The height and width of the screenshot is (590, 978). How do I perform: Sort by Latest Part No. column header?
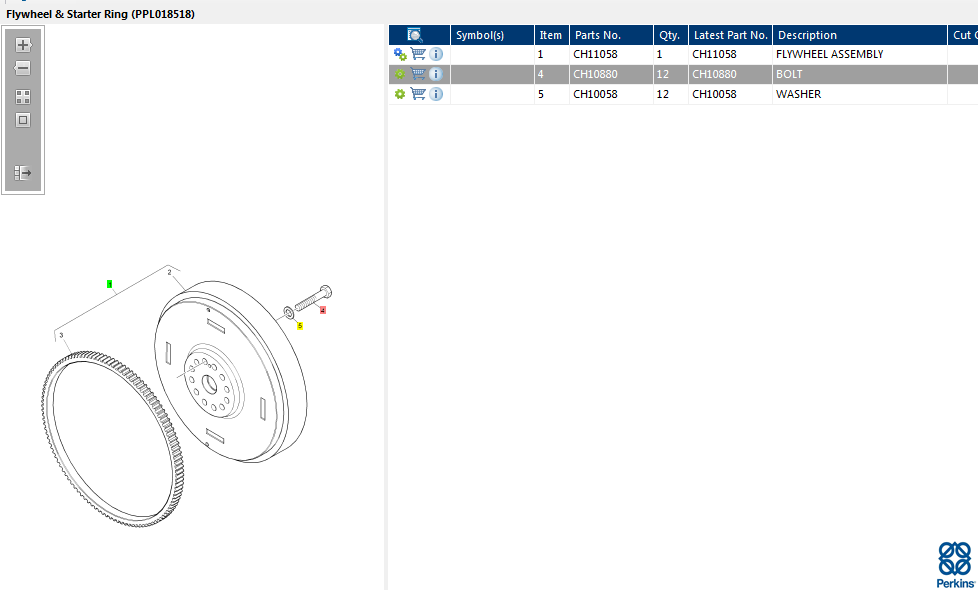pyautogui.click(x=730, y=35)
